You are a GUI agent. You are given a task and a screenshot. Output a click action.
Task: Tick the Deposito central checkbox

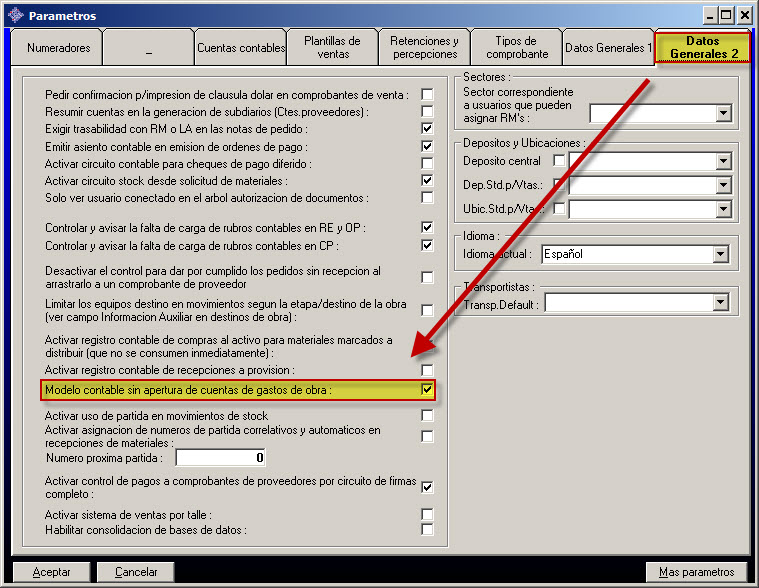click(559, 161)
